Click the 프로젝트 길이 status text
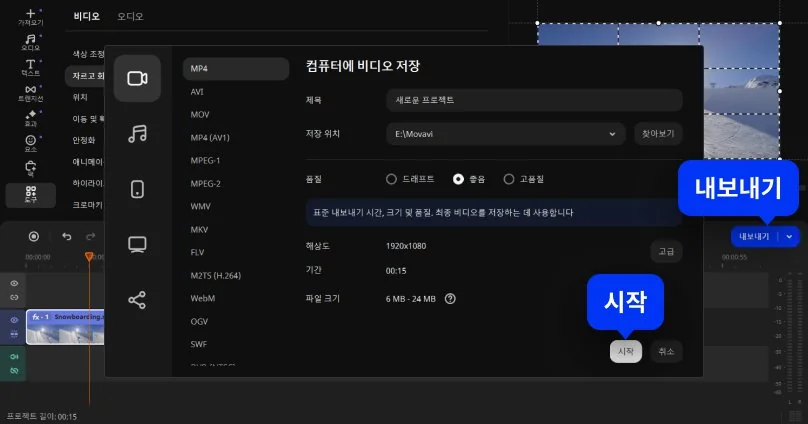808x424 pixels. click(42, 416)
